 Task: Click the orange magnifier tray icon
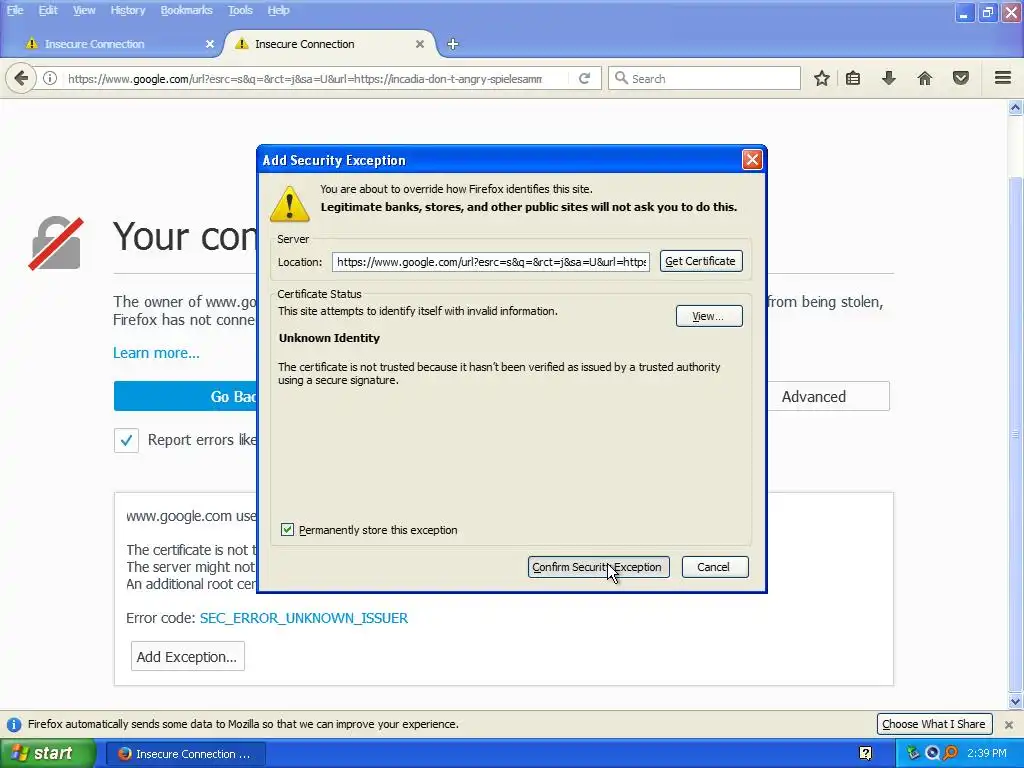[x=950, y=753]
